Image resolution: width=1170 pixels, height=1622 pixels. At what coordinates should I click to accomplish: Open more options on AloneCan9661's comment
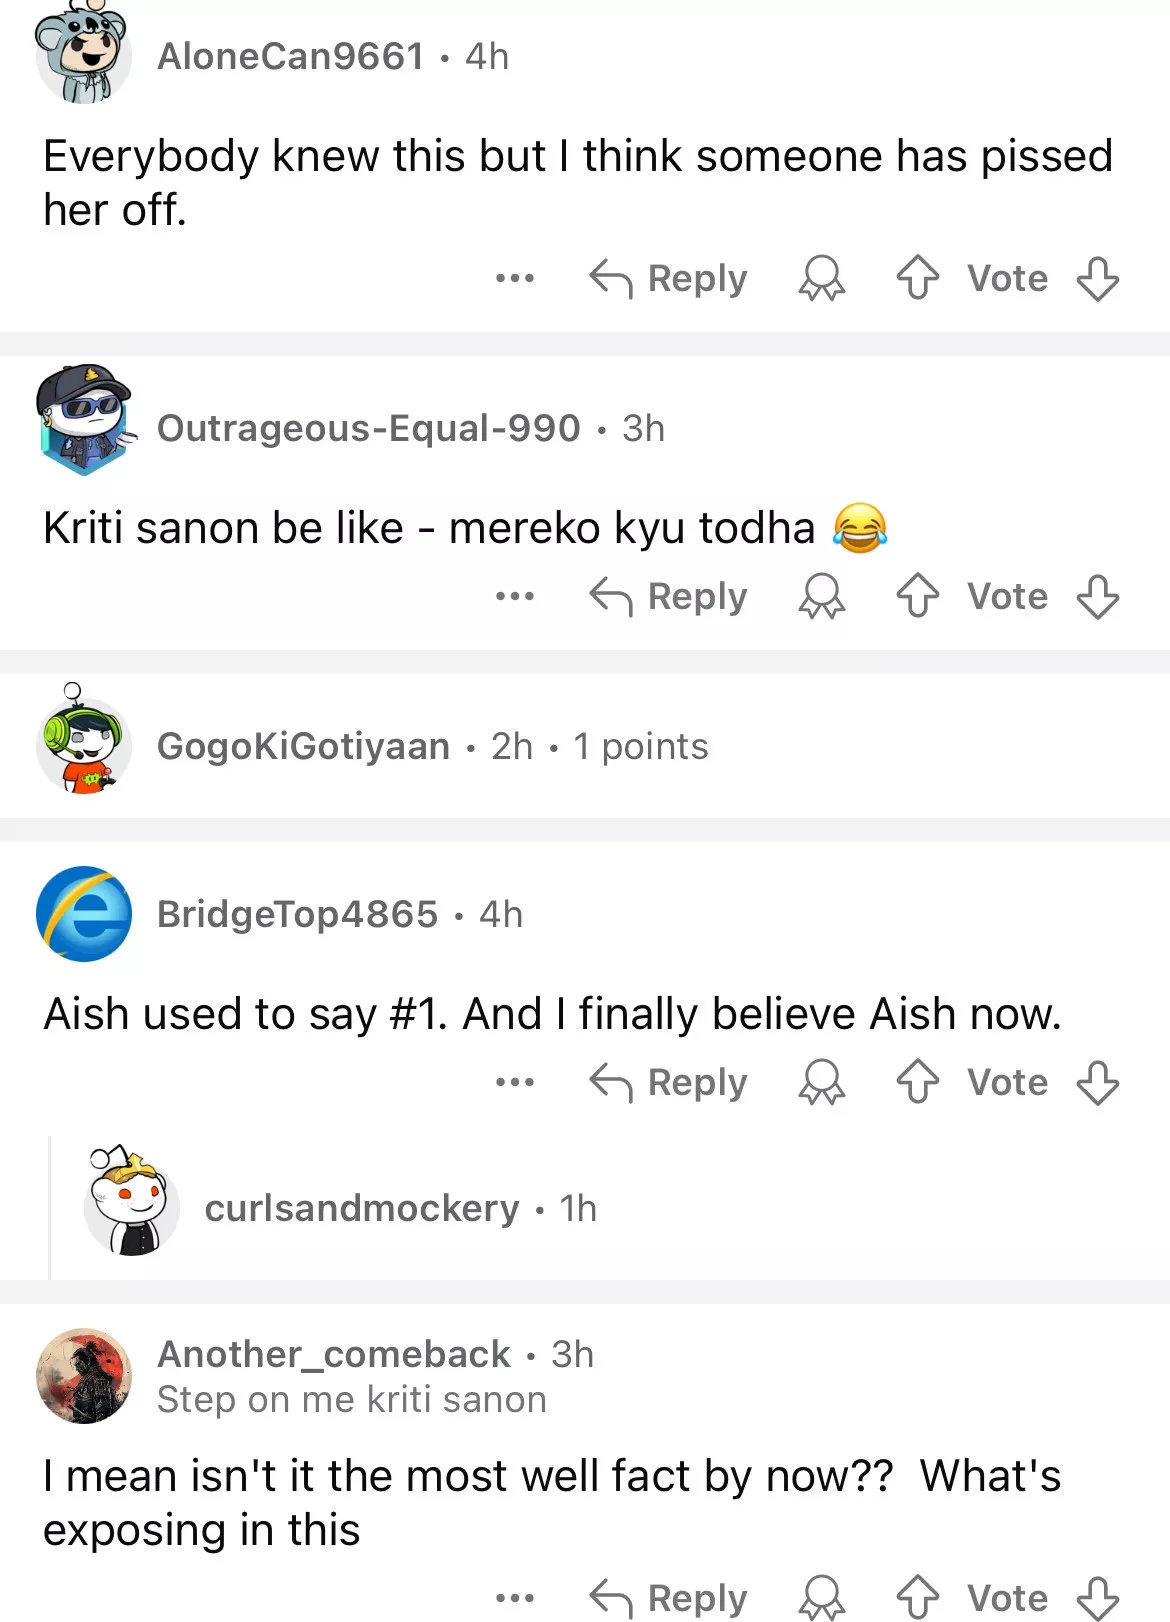[515, 278]
